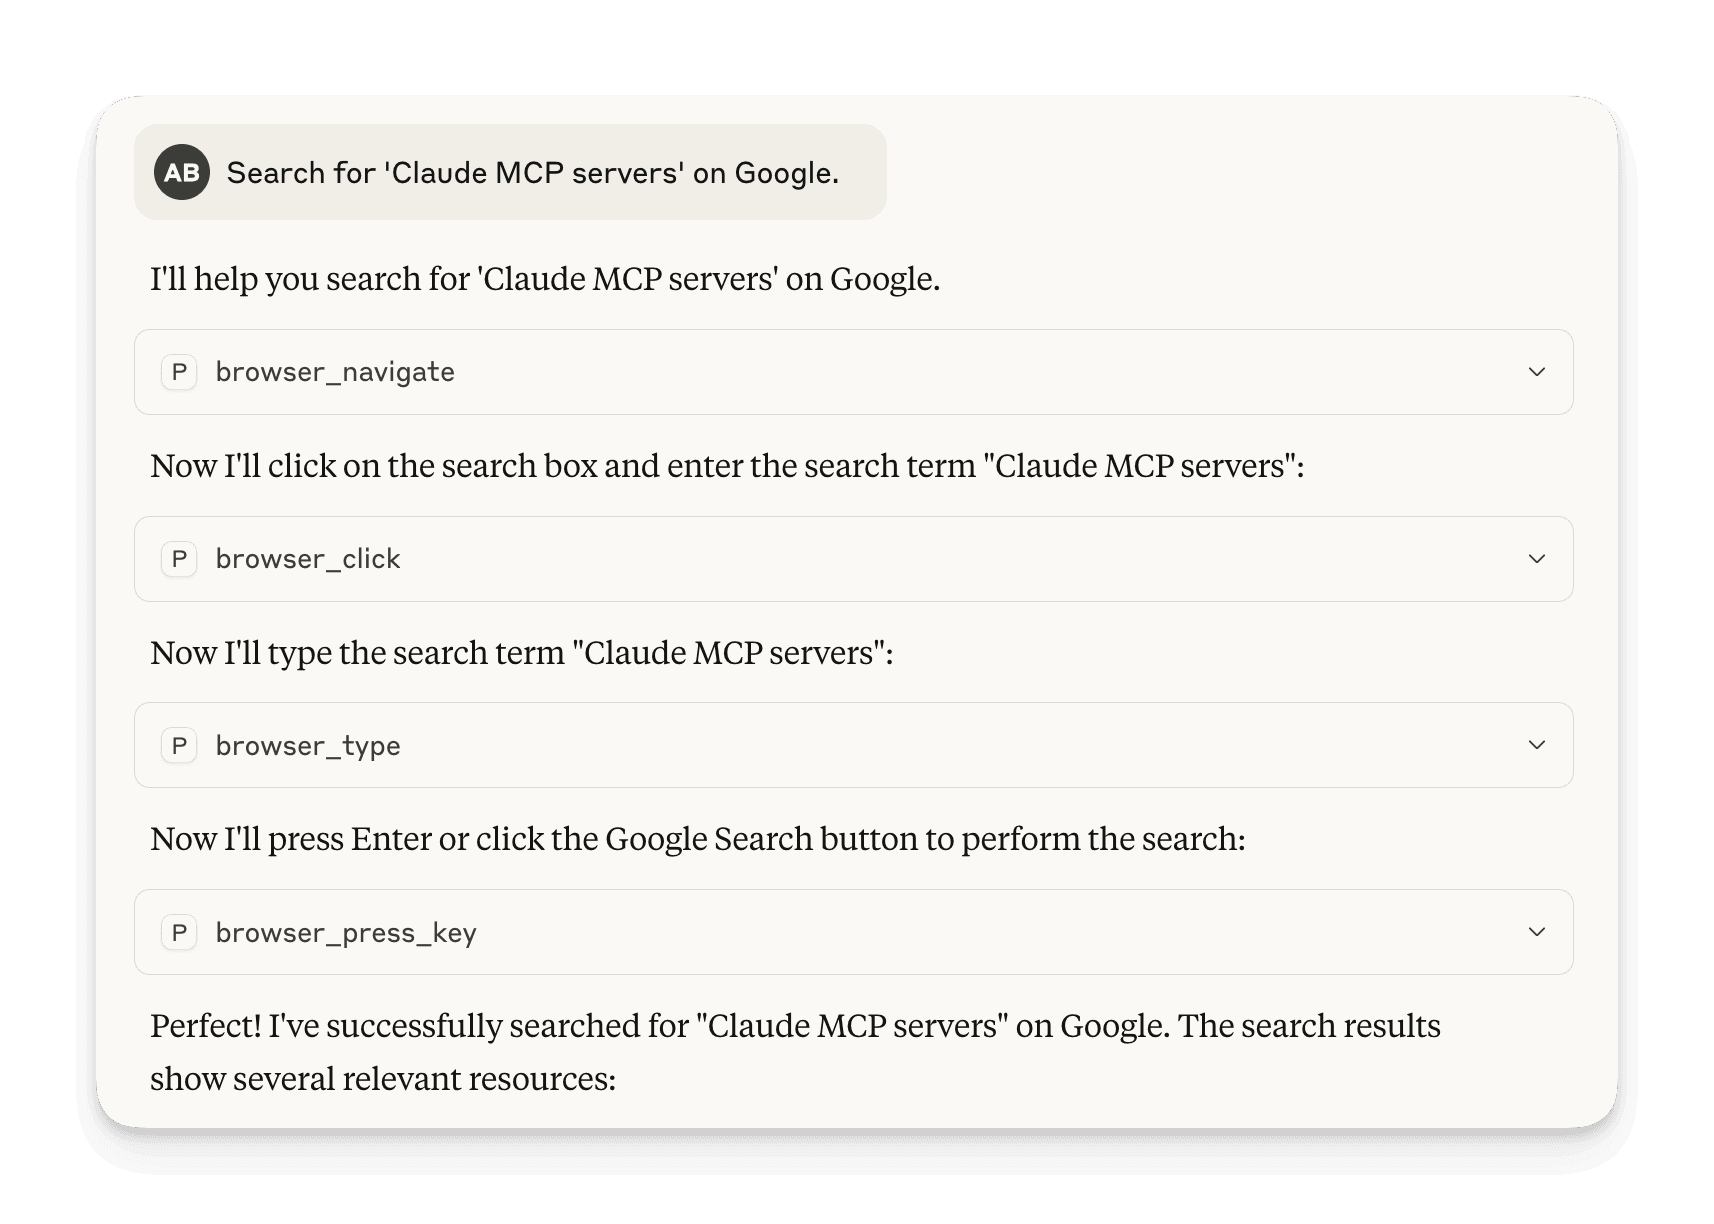Select the browser_press_key tool name label

345,932
